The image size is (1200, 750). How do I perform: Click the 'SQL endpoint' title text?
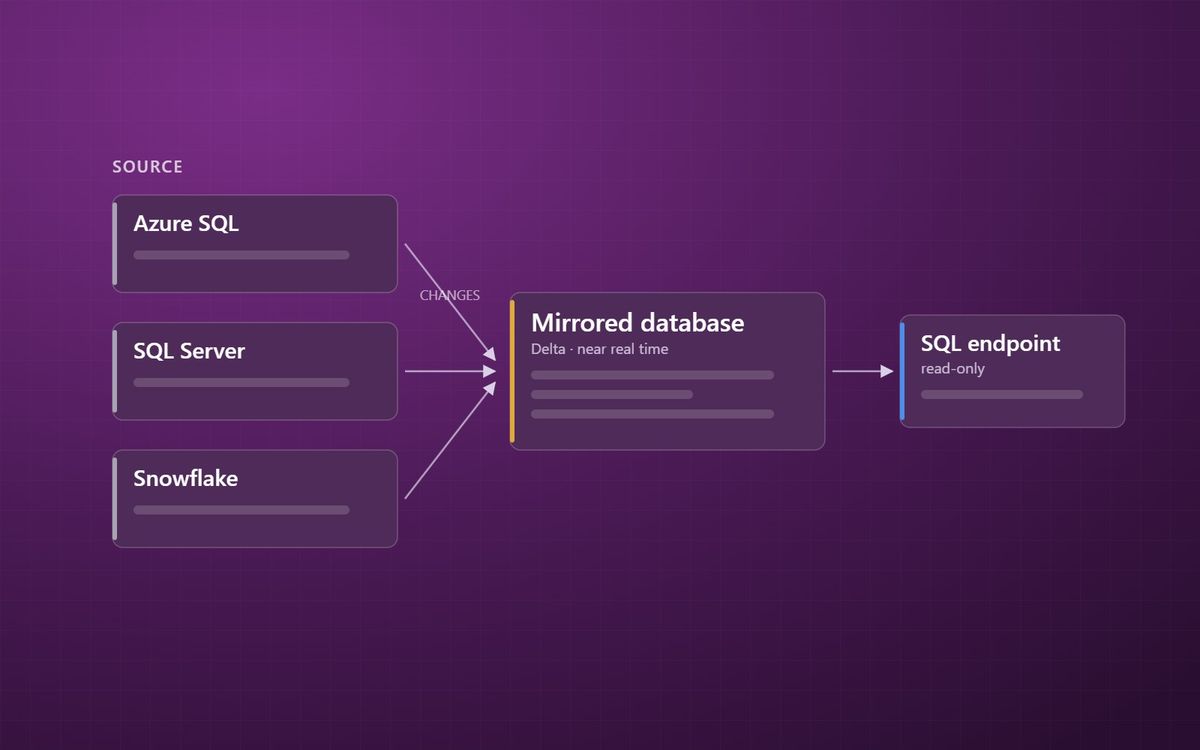pos(990,343)
